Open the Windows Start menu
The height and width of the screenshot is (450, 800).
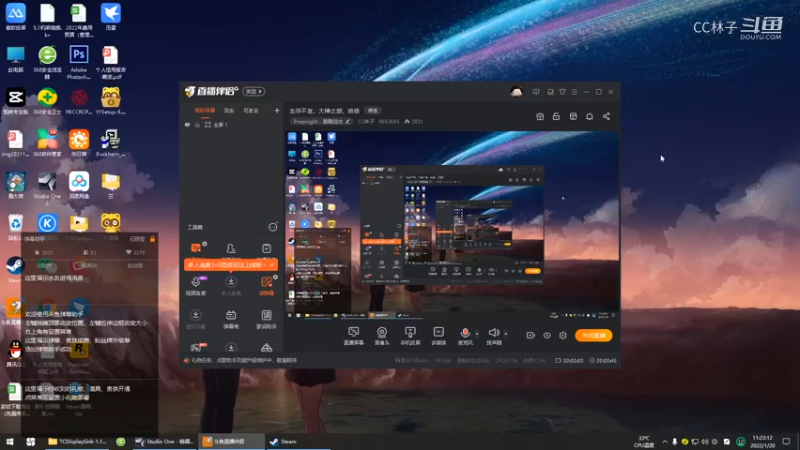(10, 441)
